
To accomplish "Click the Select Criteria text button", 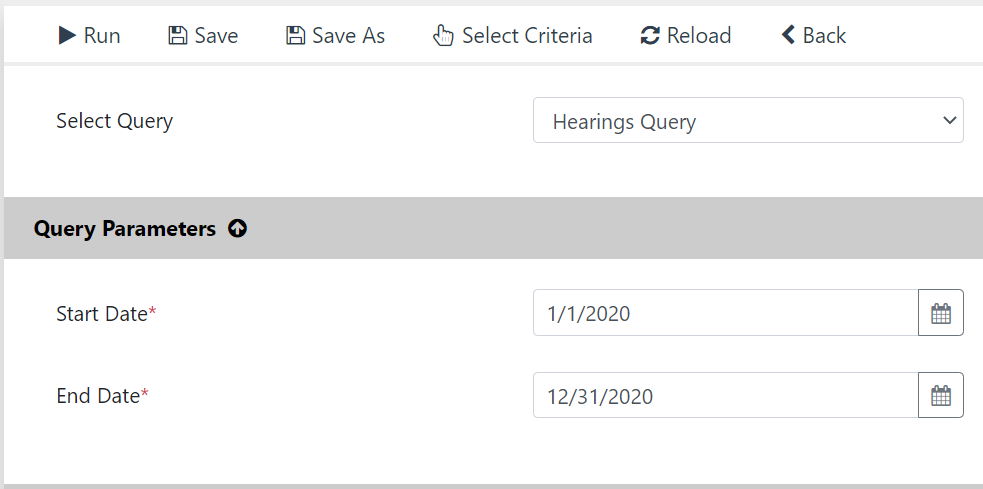I will click(527, 36).
